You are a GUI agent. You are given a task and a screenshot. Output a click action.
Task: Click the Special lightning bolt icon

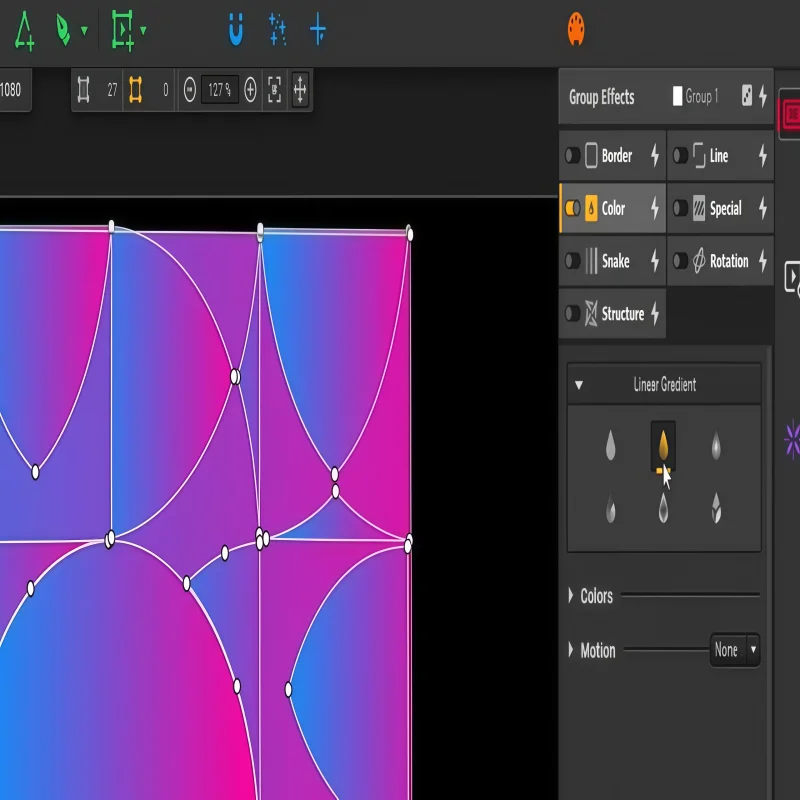pos(763,208)
